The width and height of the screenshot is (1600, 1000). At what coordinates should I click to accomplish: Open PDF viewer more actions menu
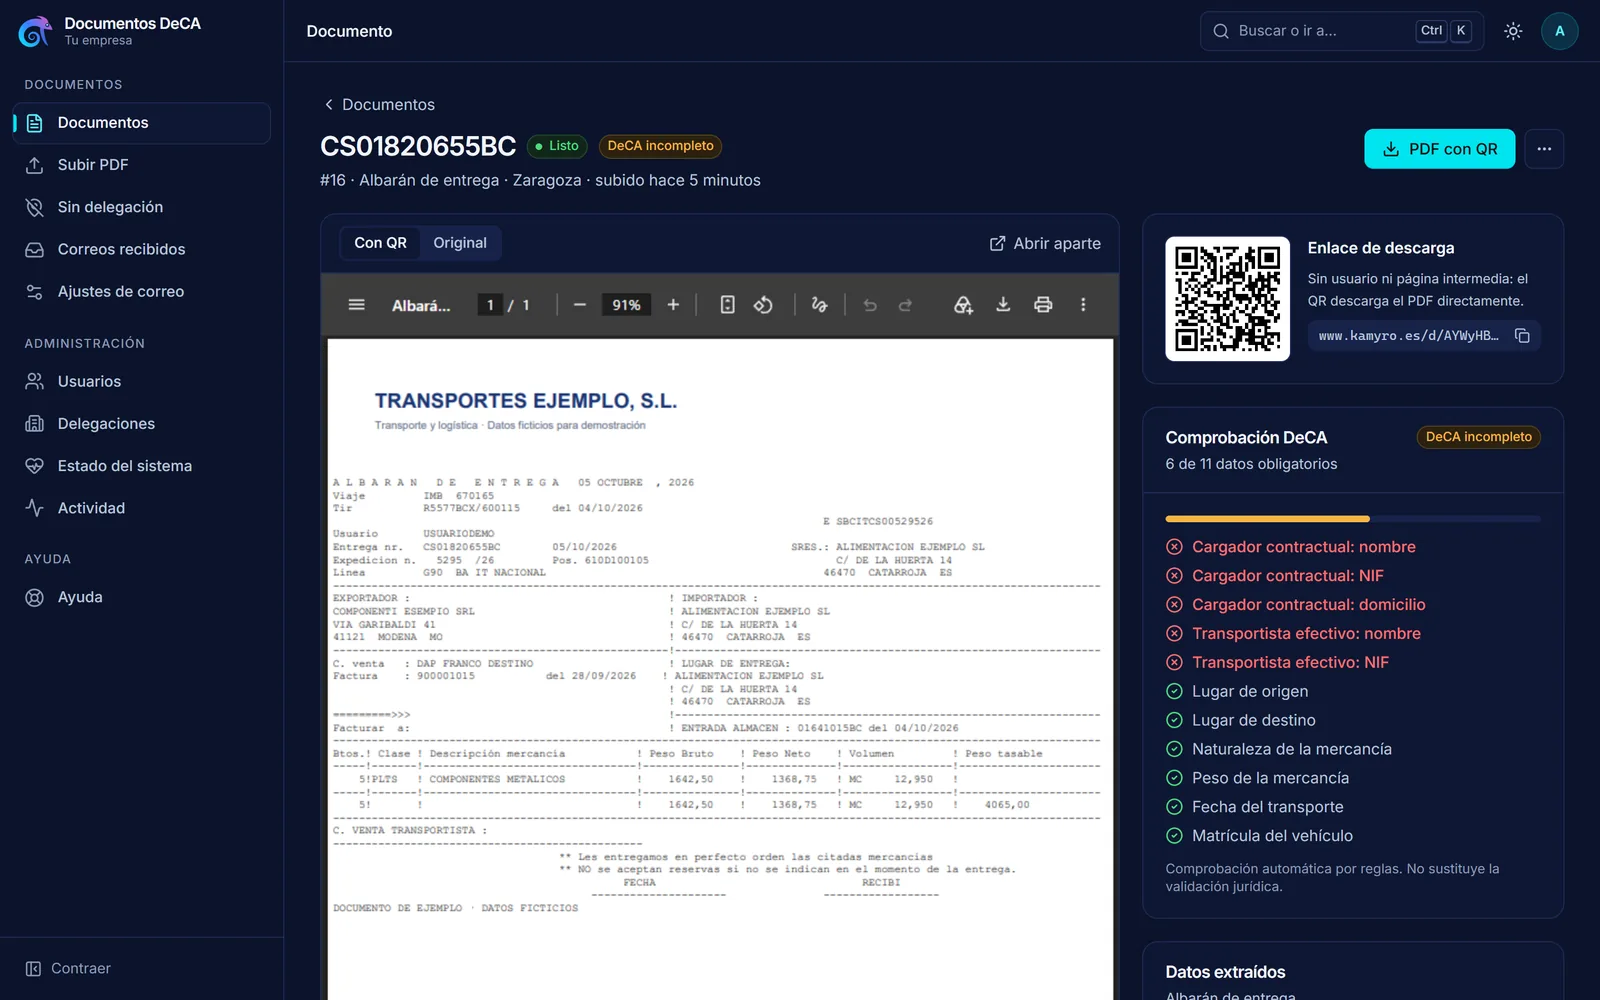point(1083,305)
